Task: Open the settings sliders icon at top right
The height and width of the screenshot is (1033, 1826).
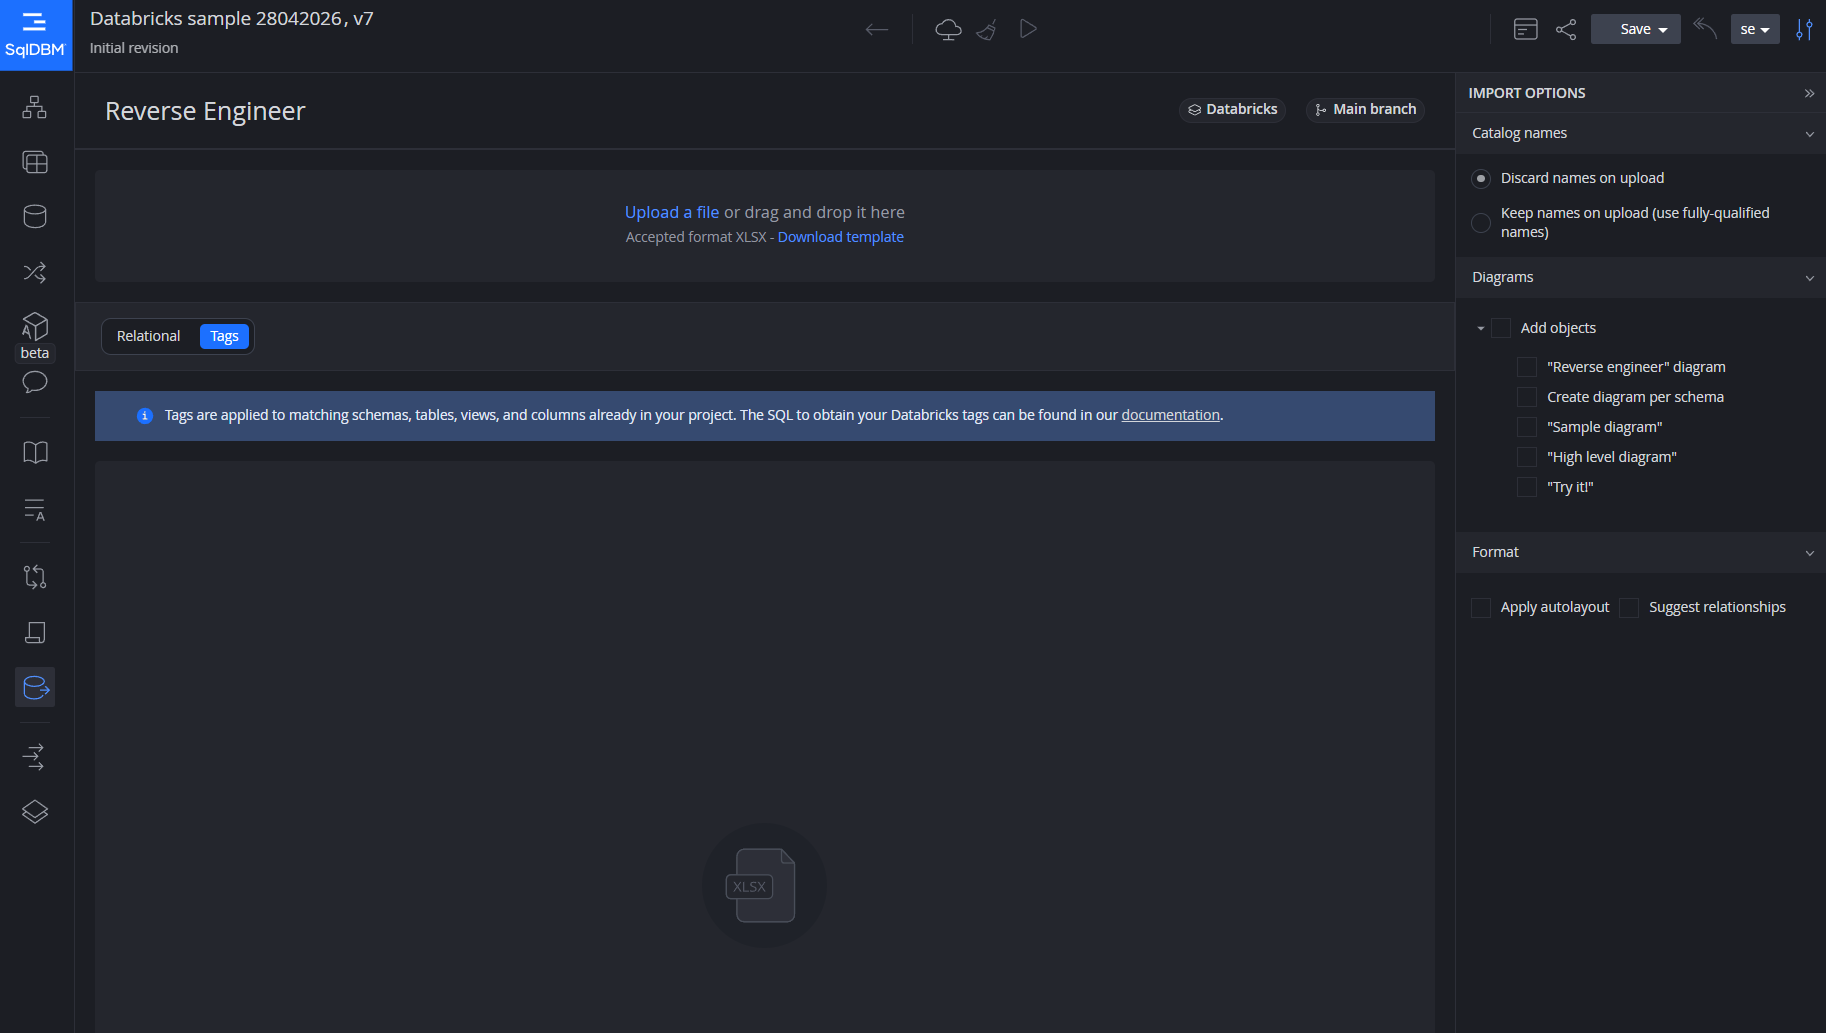Action: coord(1804,29)
